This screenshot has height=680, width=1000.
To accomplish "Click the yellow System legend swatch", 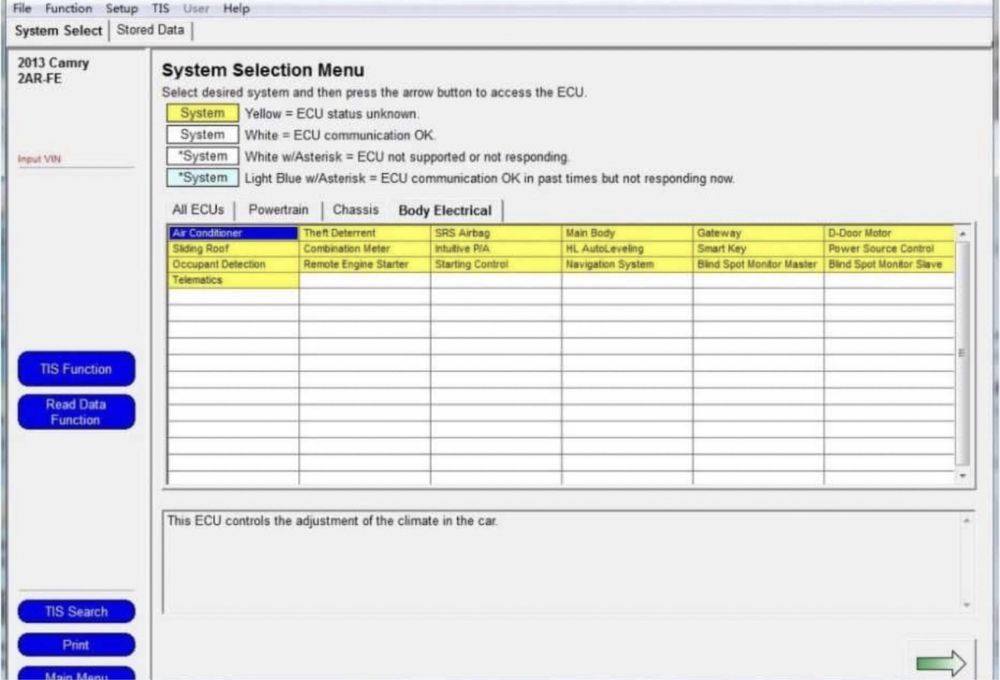I will click(x=202, y=113).
